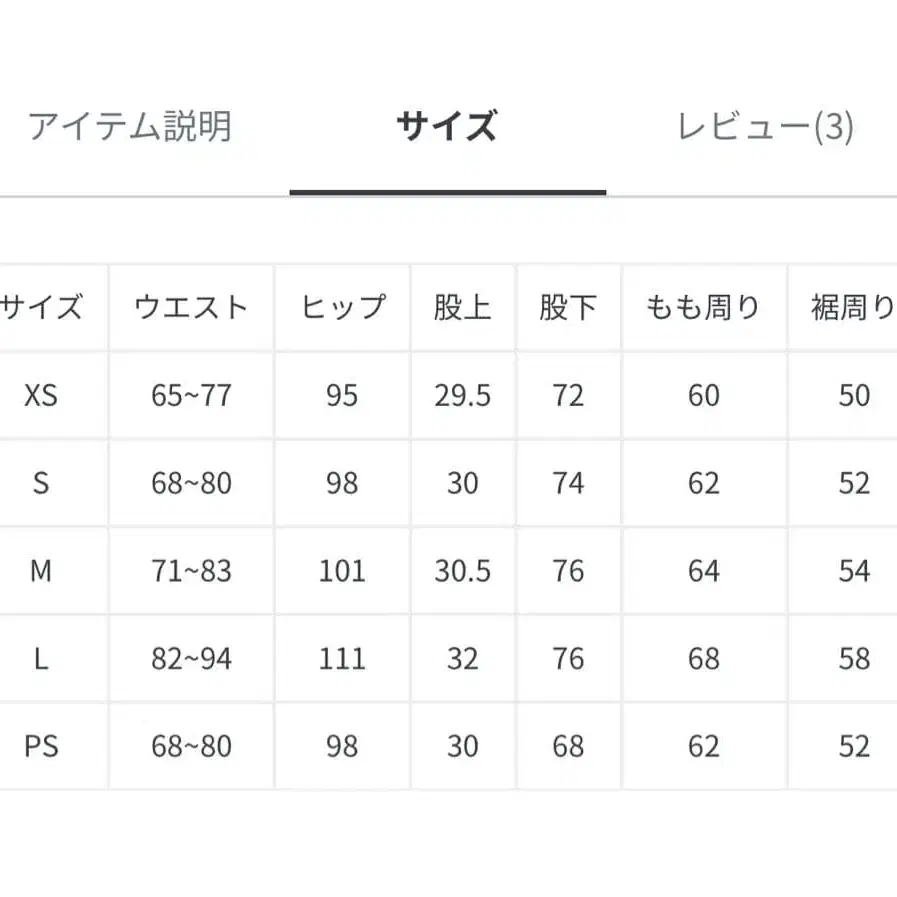Screen dimensions: 897x897
Task: Click the waist value 65~77 for XS
Action: point(190,395)
